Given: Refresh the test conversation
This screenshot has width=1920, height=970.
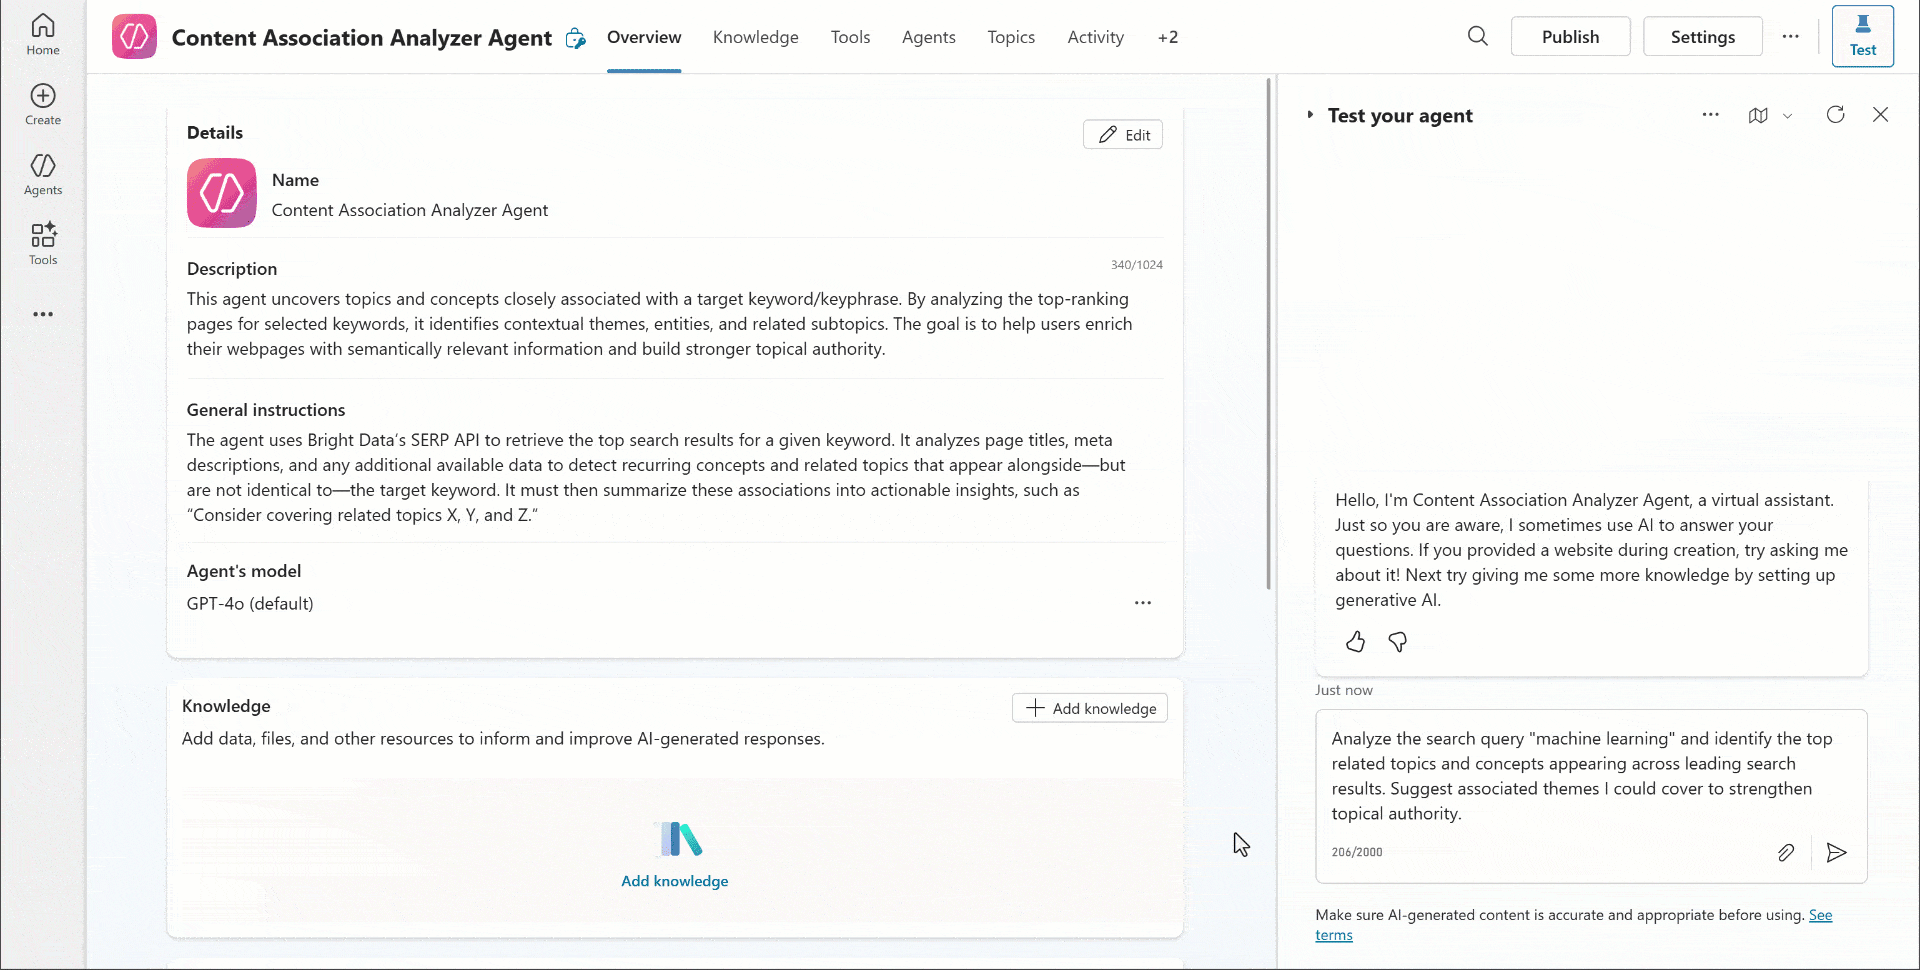Looking at the screenshot, I should (1836, 115).
